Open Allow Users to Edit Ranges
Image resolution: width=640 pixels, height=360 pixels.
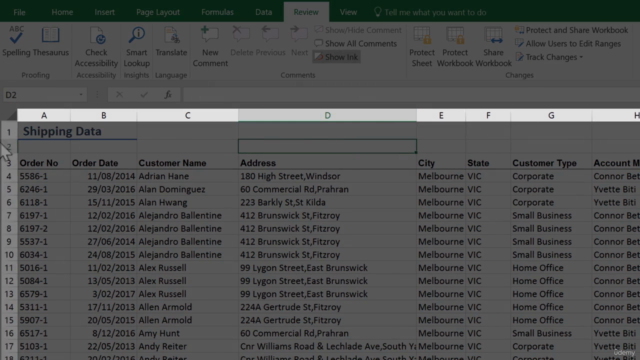(x=568, y=44)
